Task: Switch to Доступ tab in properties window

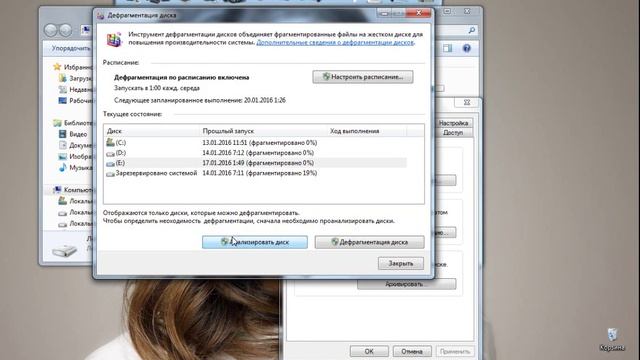Action: pos(453,133)
